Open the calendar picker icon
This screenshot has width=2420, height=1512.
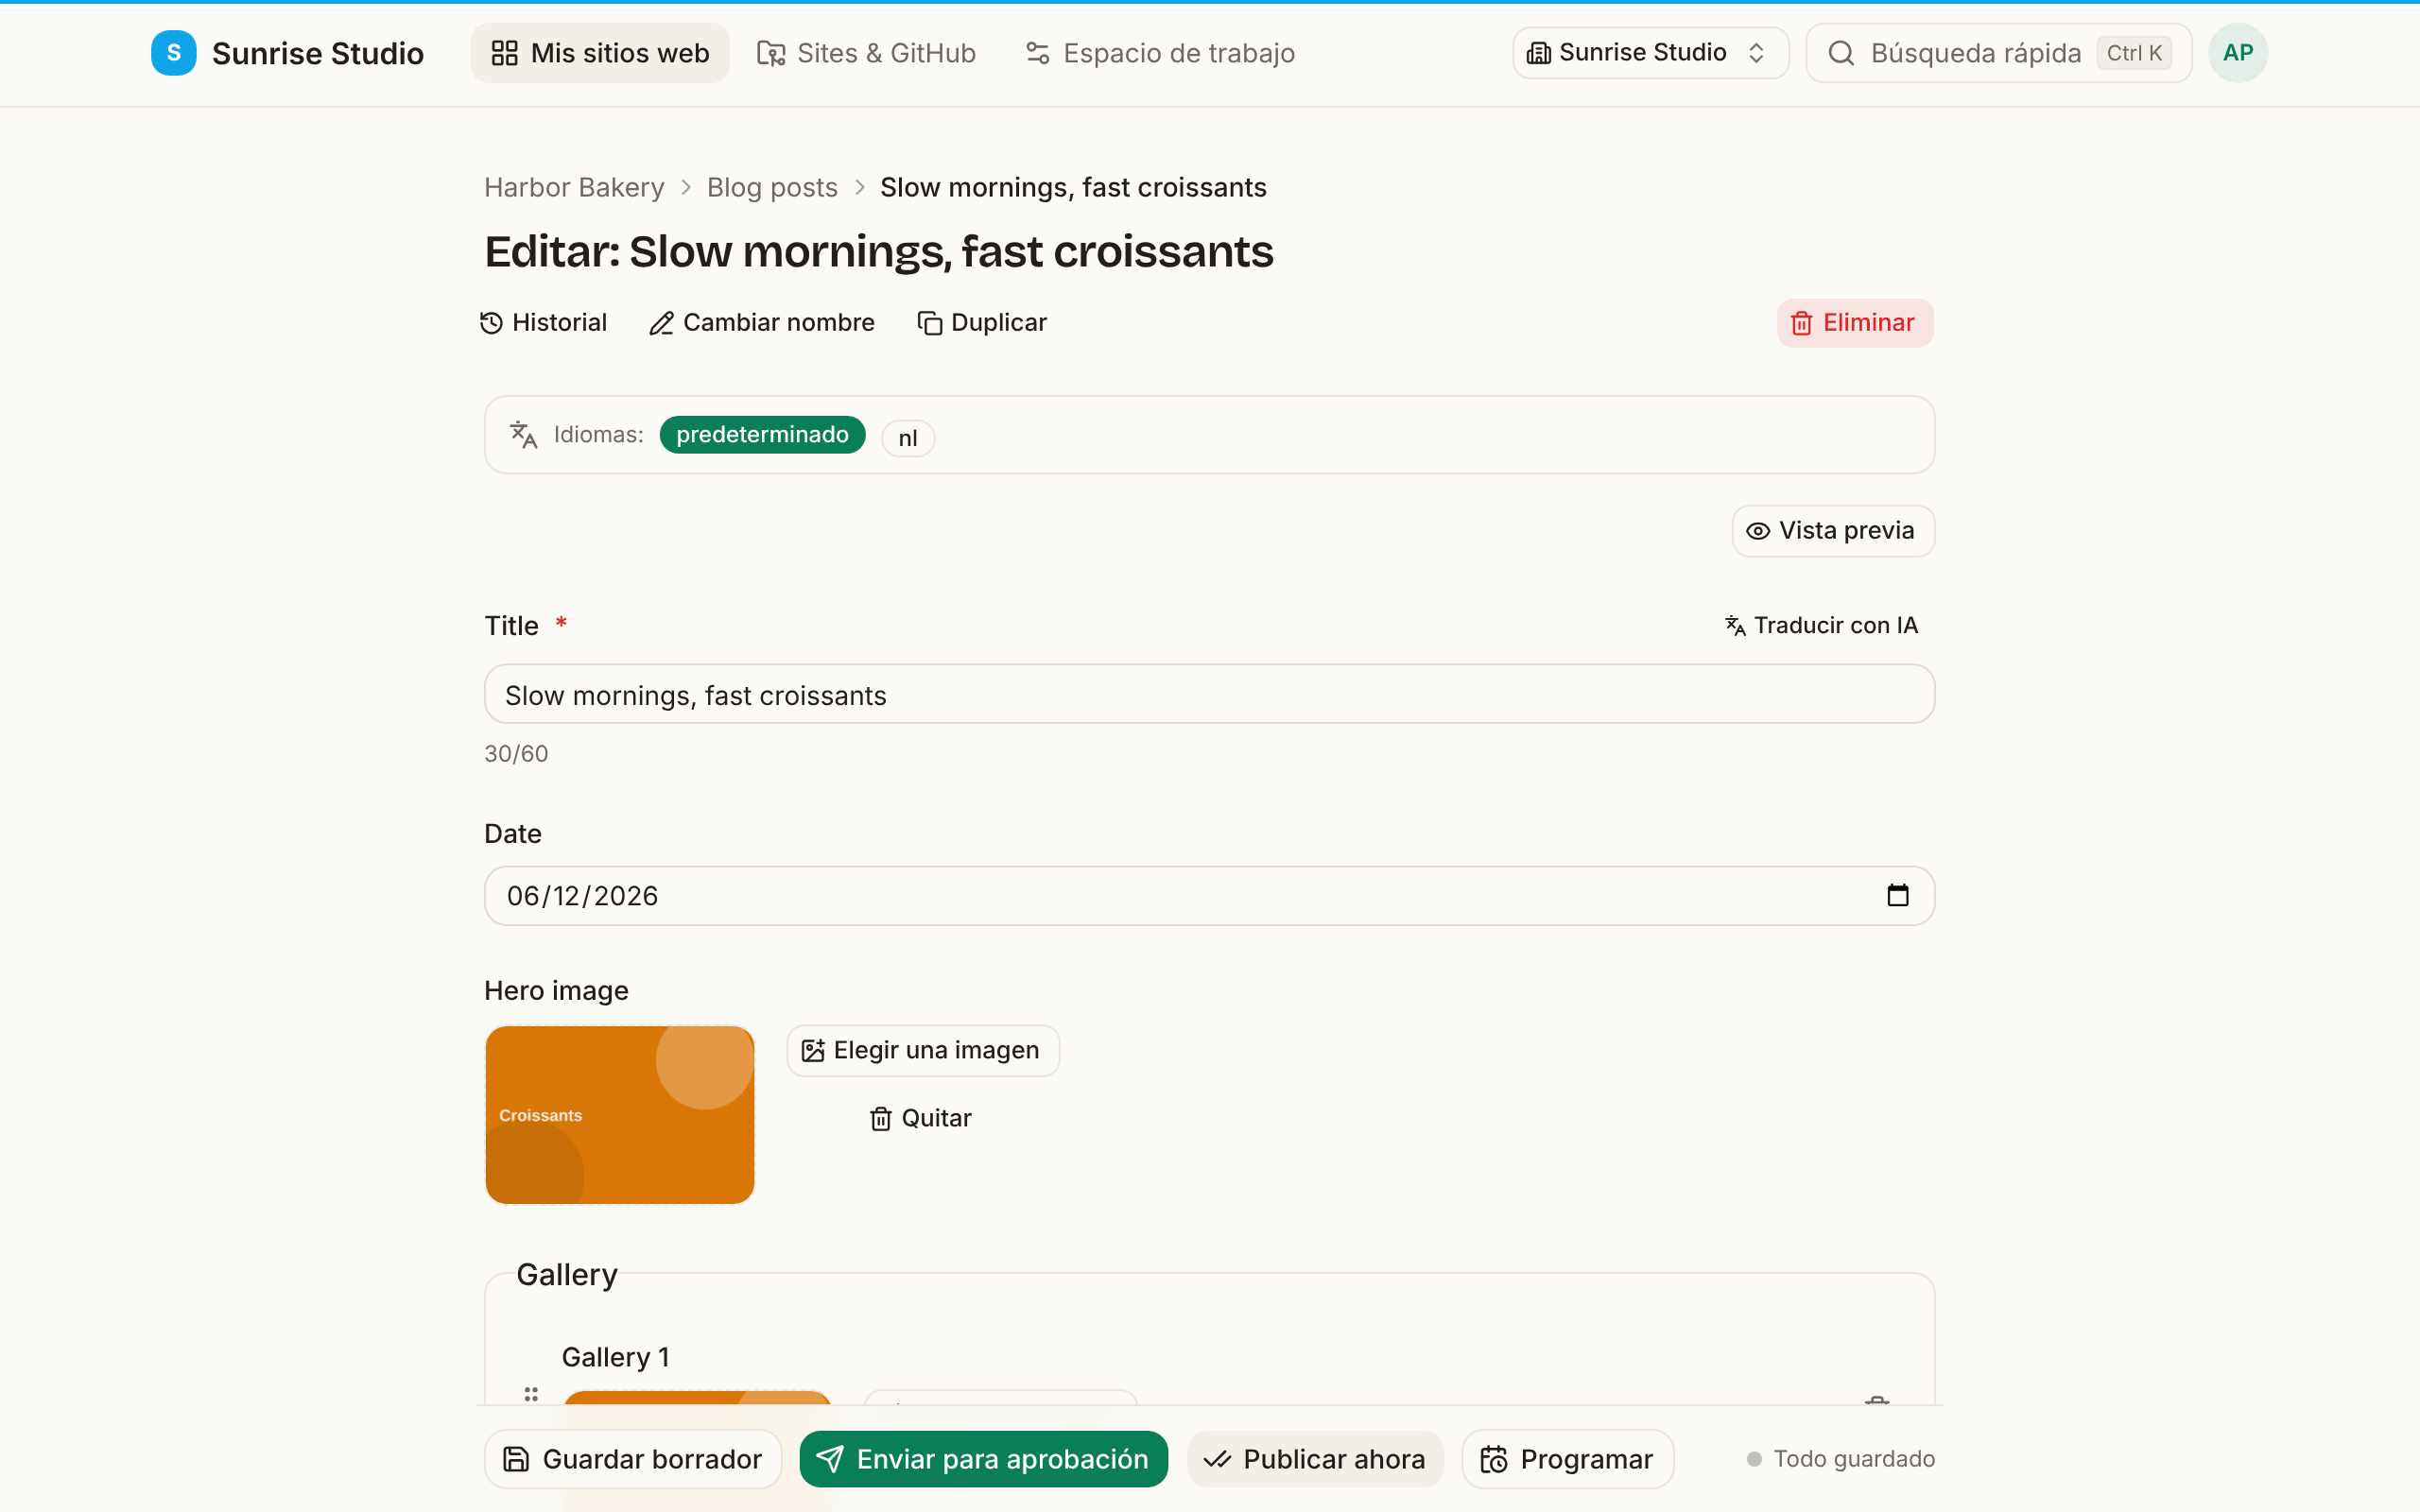point(1897,896)
